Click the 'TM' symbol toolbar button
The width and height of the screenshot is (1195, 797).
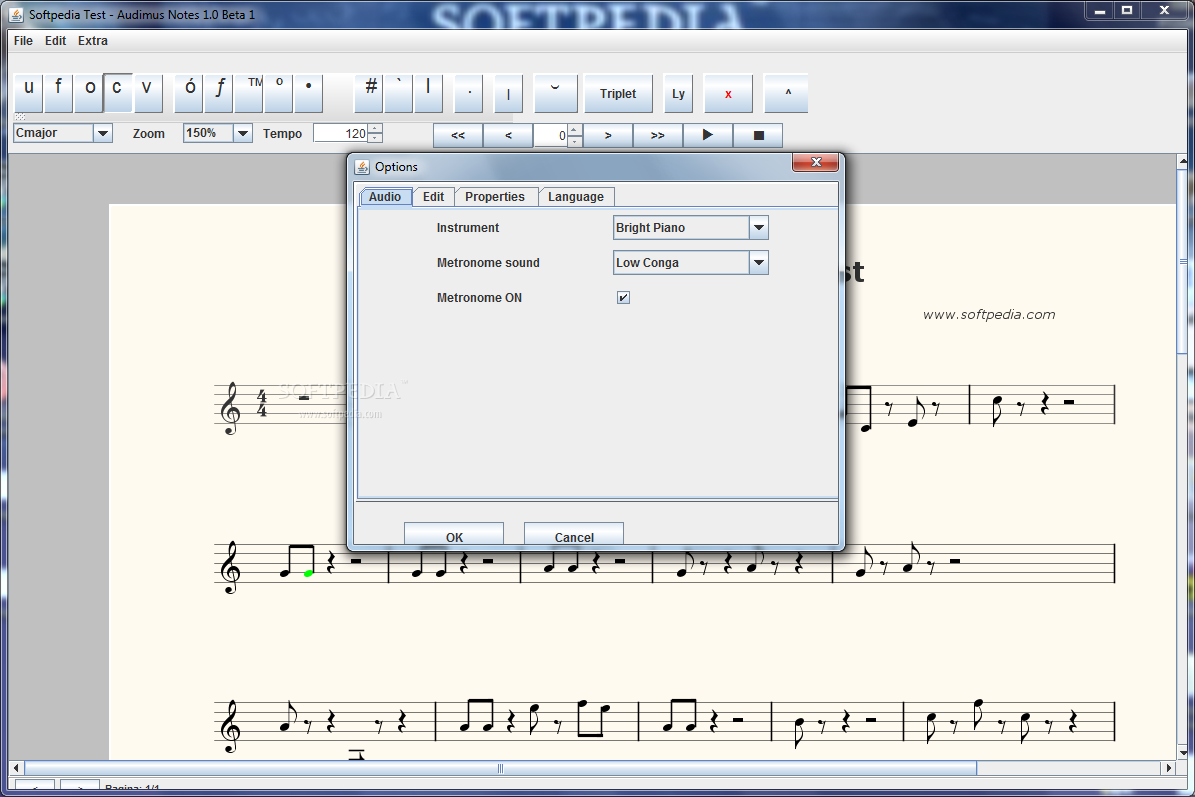point(249,94)
